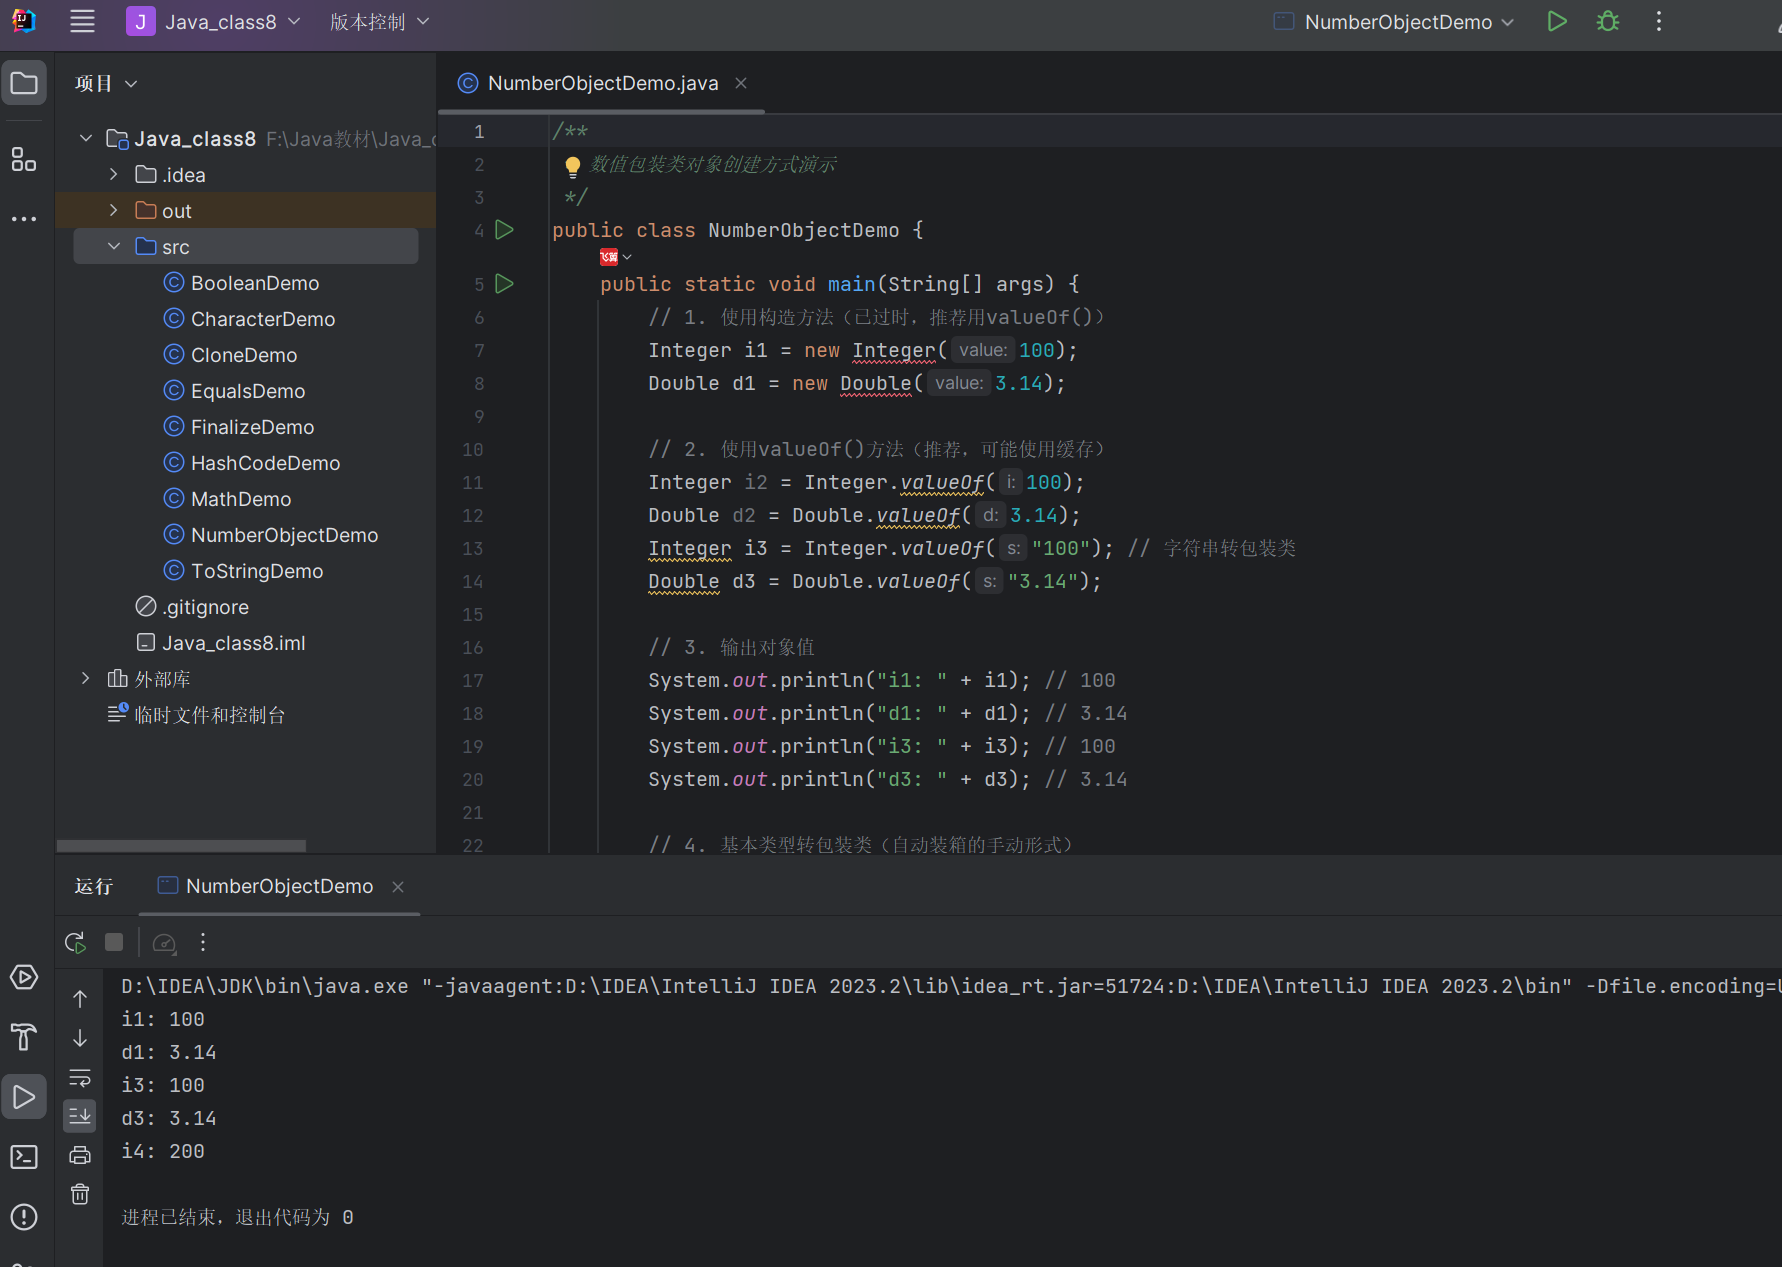Start debugging with the bug icon
The height and width of the screenshot is (1267, 1782).
pos(1607,22)
